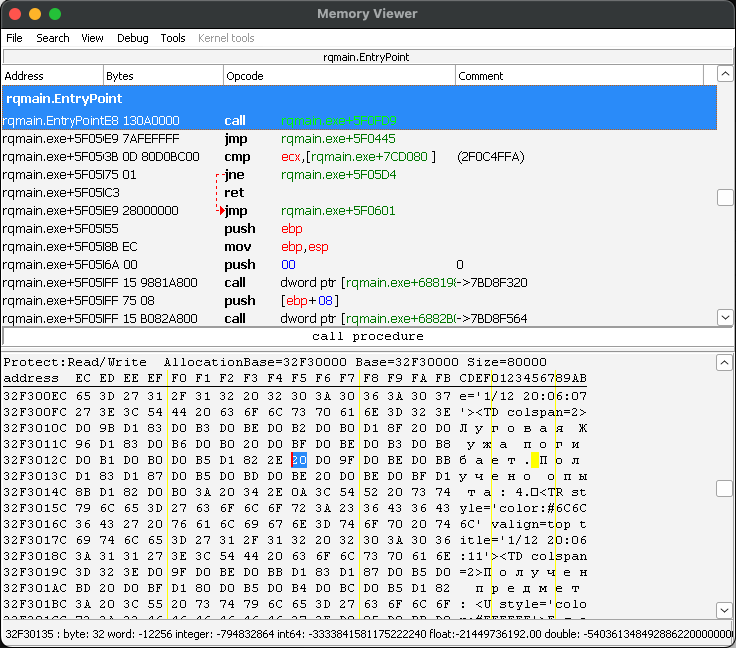Click hex row address 32F3017C
This screenshot has height=648, width=736.
(35, 540)
